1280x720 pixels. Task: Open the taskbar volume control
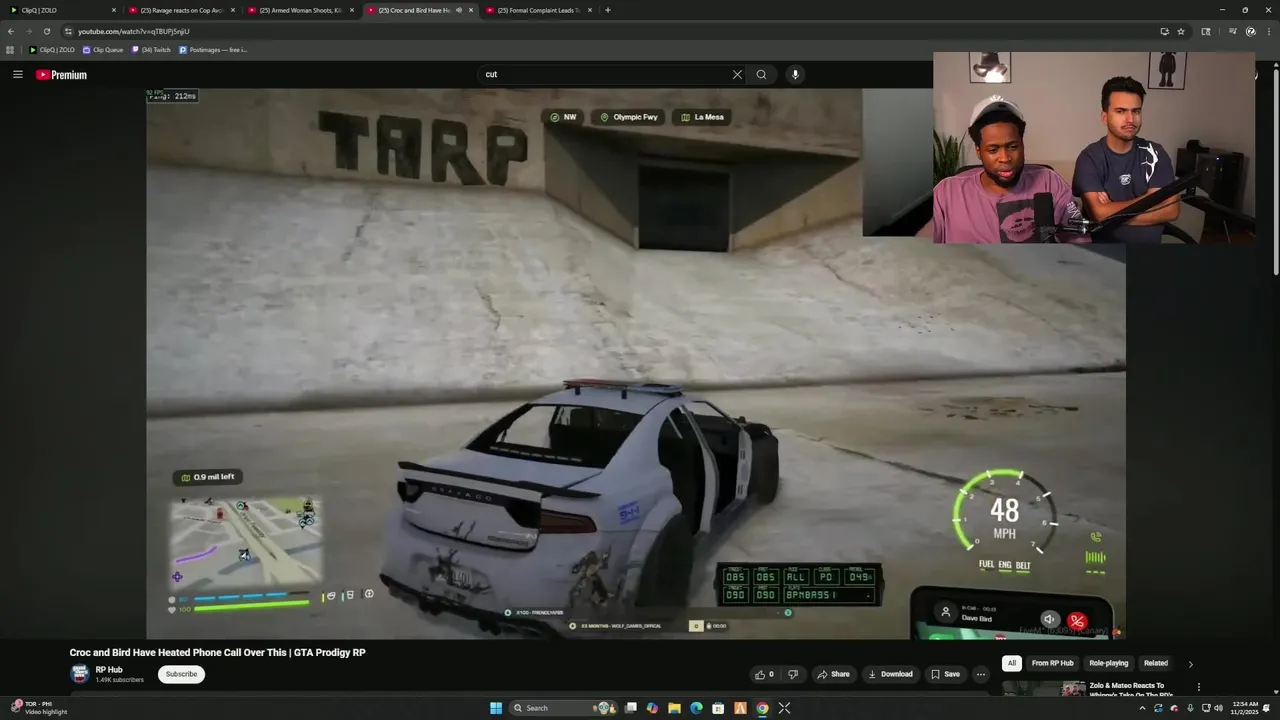pyautogui.click(x=1218, y=708)
